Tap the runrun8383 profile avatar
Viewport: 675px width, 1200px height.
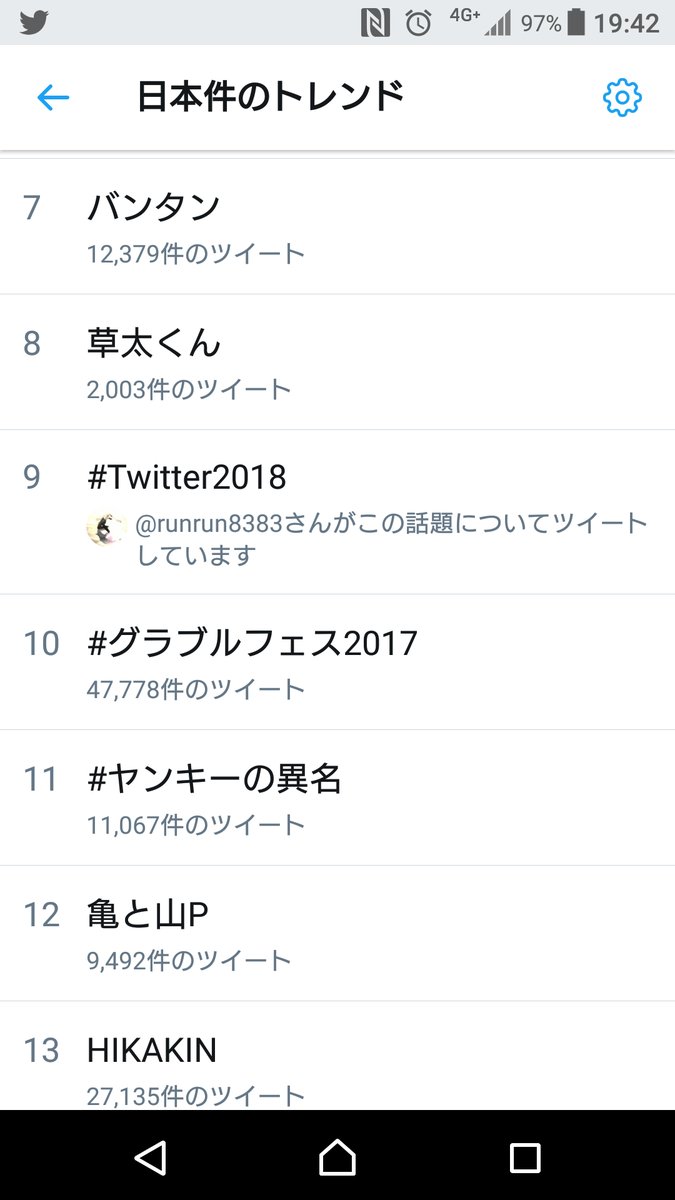(x=106, y=528)
